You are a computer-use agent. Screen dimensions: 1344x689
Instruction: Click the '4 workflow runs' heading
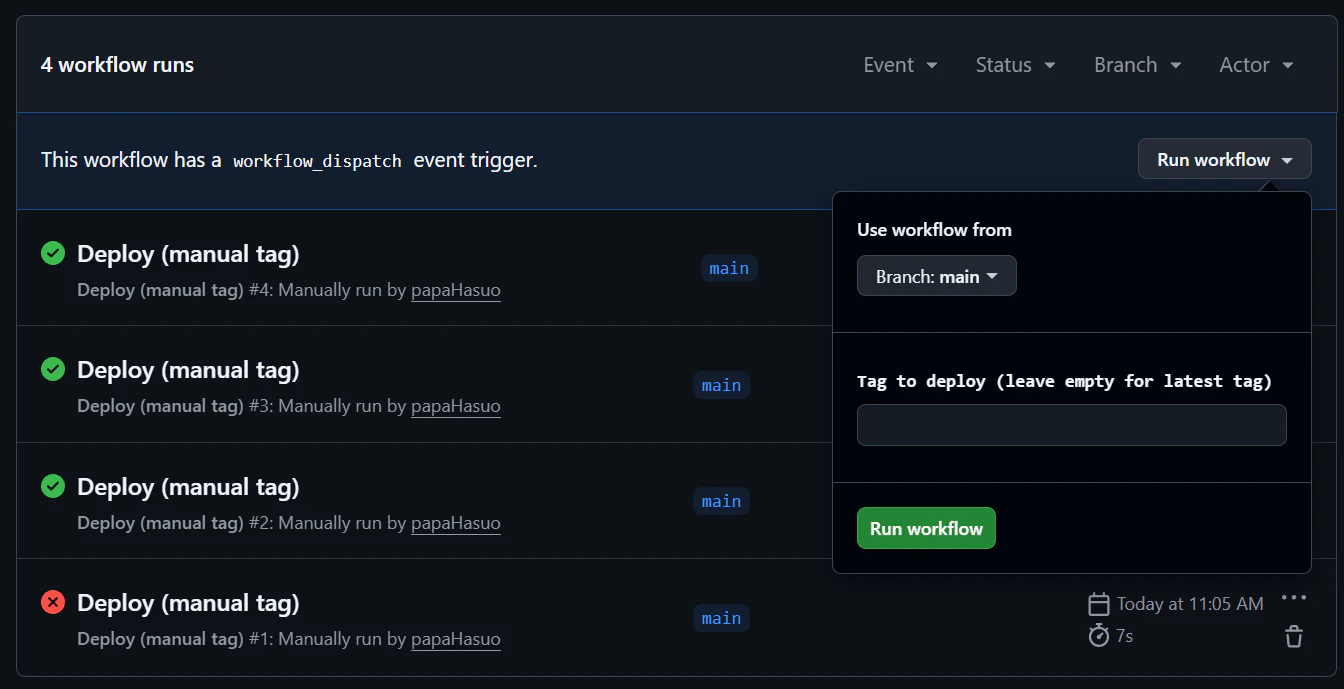click(x=117, y=65)
